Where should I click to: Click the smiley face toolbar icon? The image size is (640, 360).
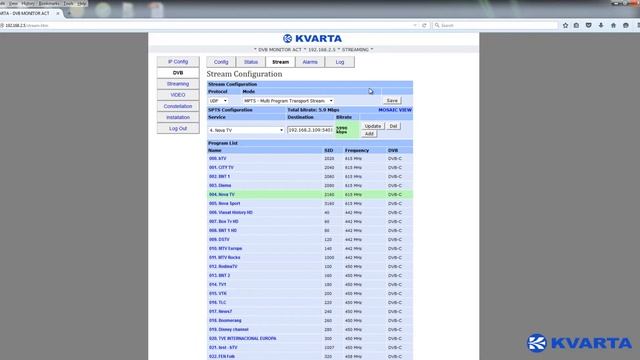coord(626,25)
